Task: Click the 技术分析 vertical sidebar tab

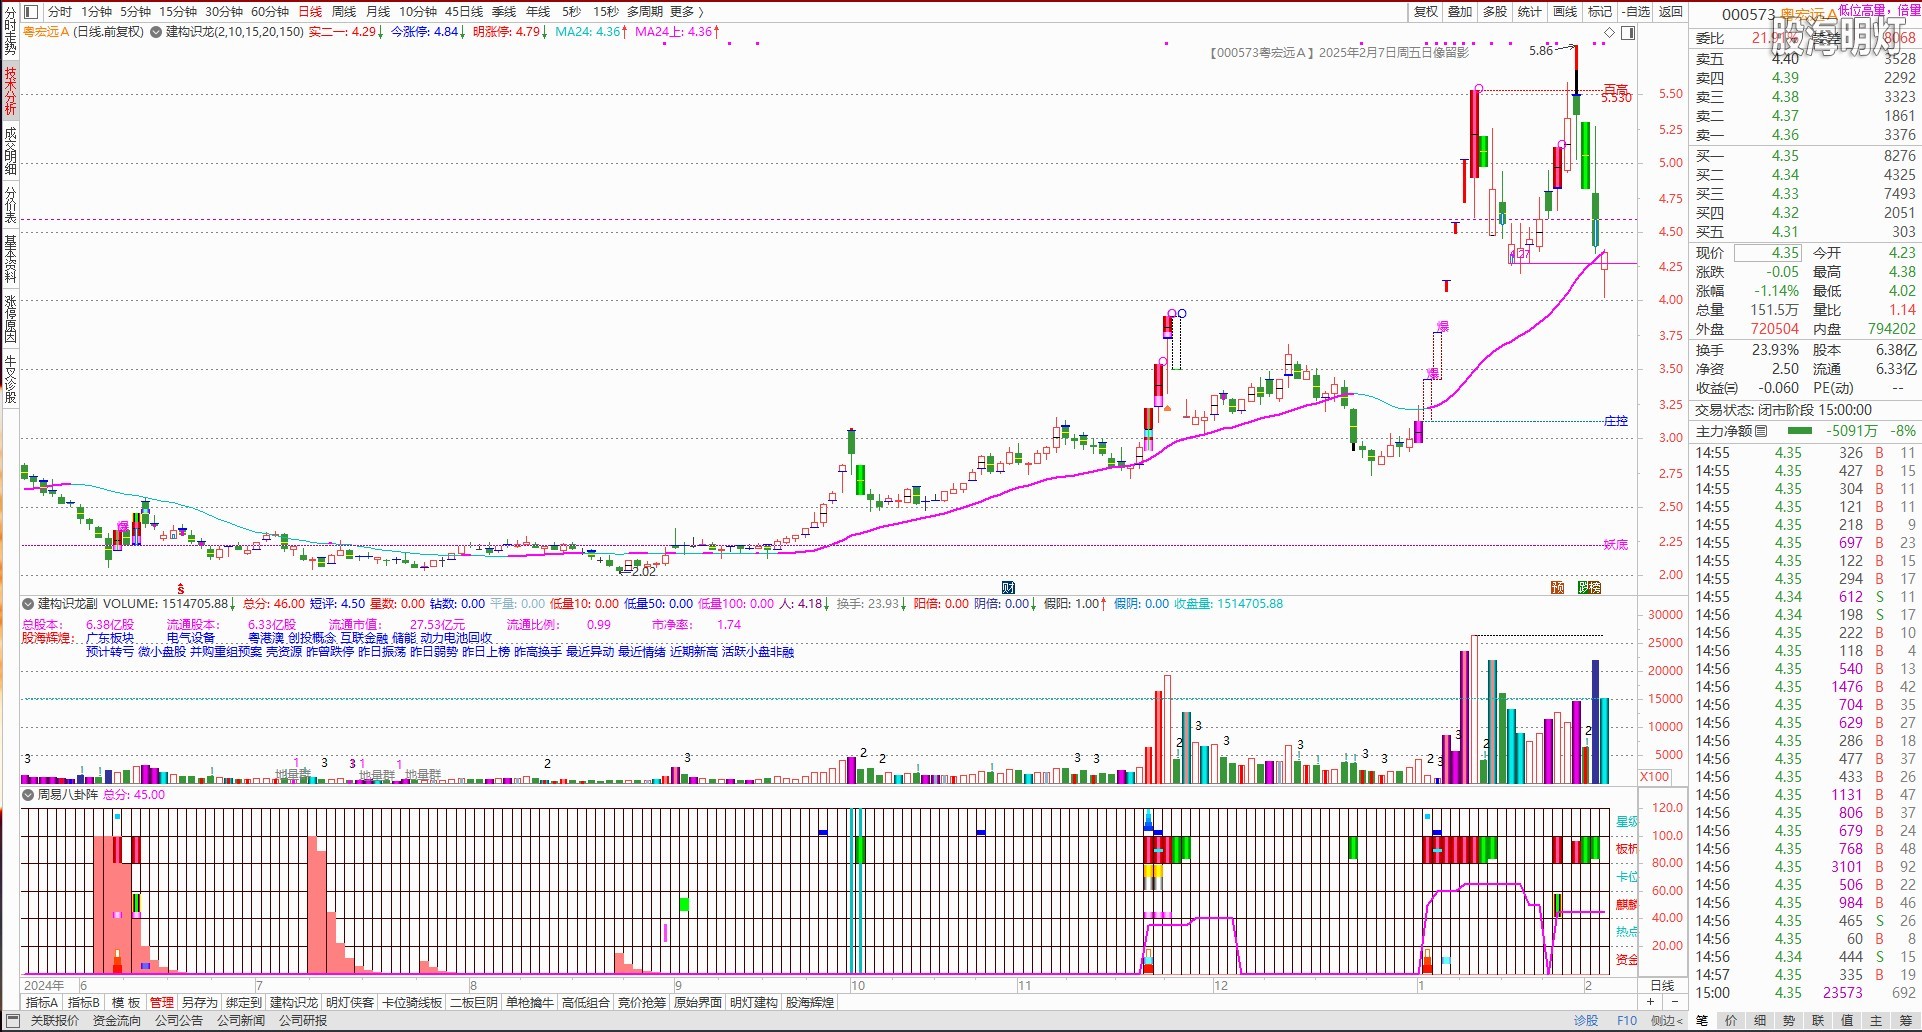Action: tap(10, 92)
